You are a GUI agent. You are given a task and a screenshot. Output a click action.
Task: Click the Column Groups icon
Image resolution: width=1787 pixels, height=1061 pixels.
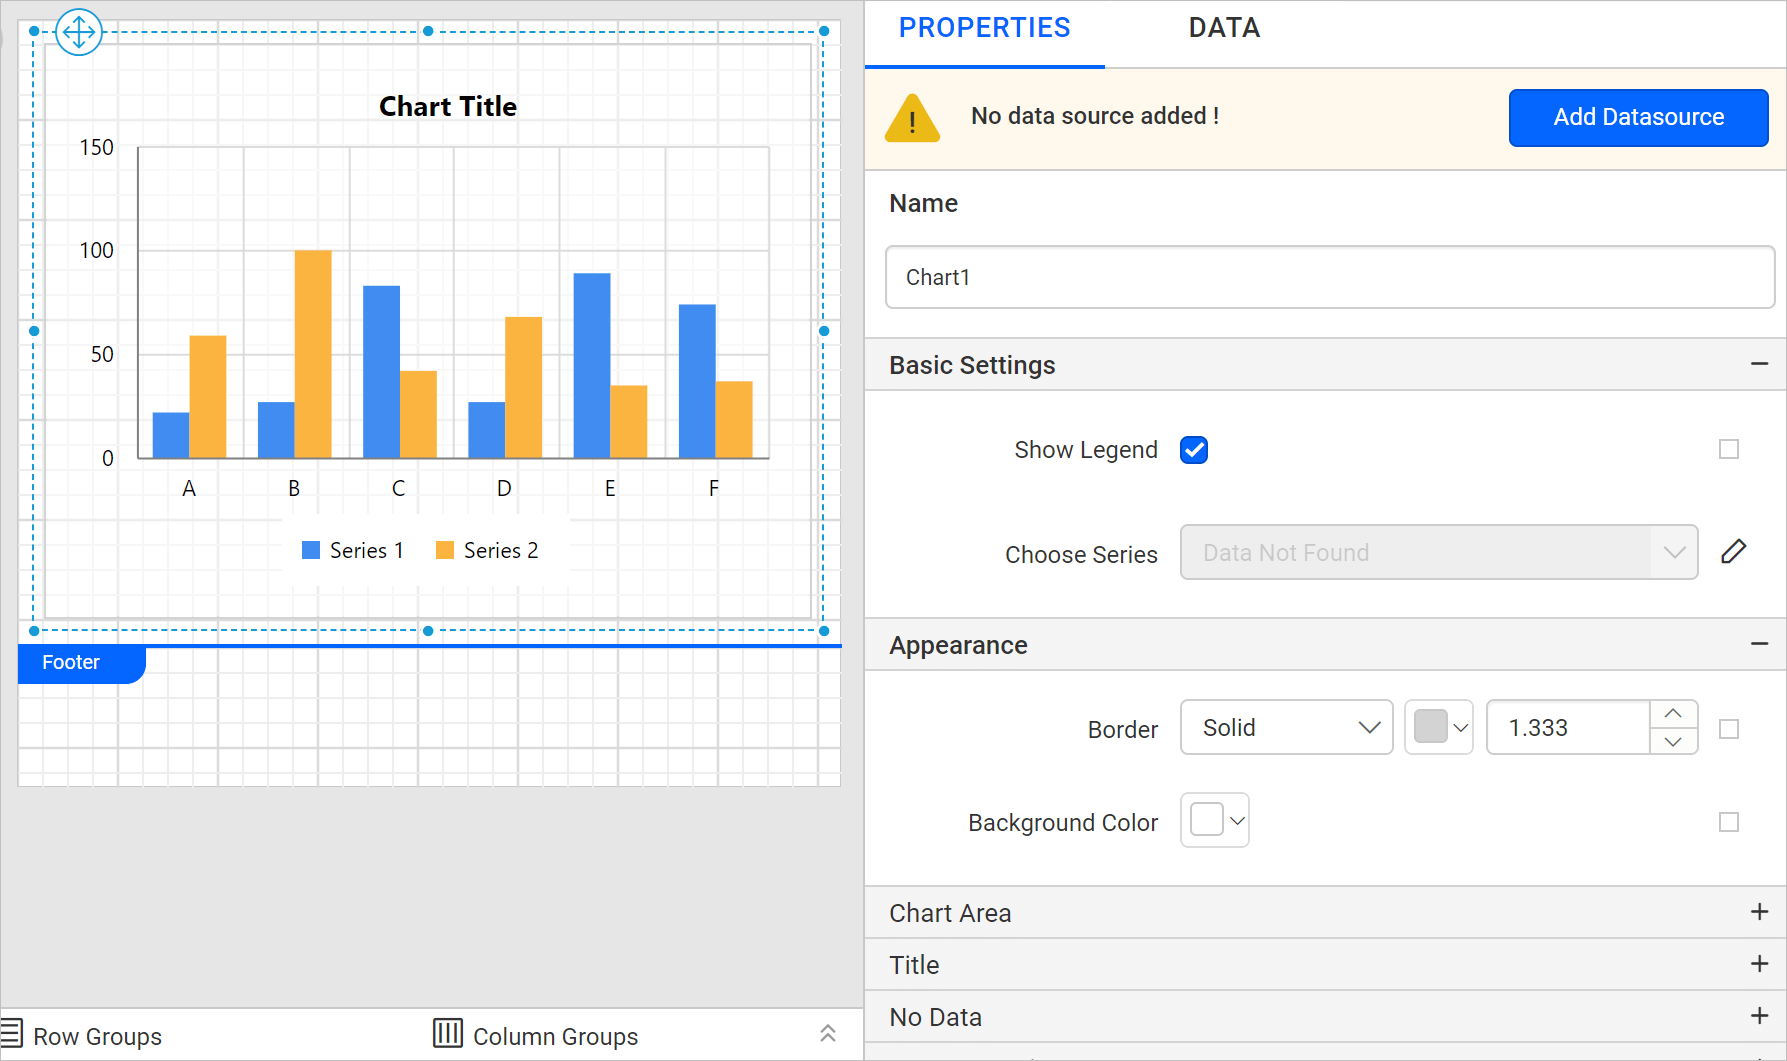pos(447,1034)
